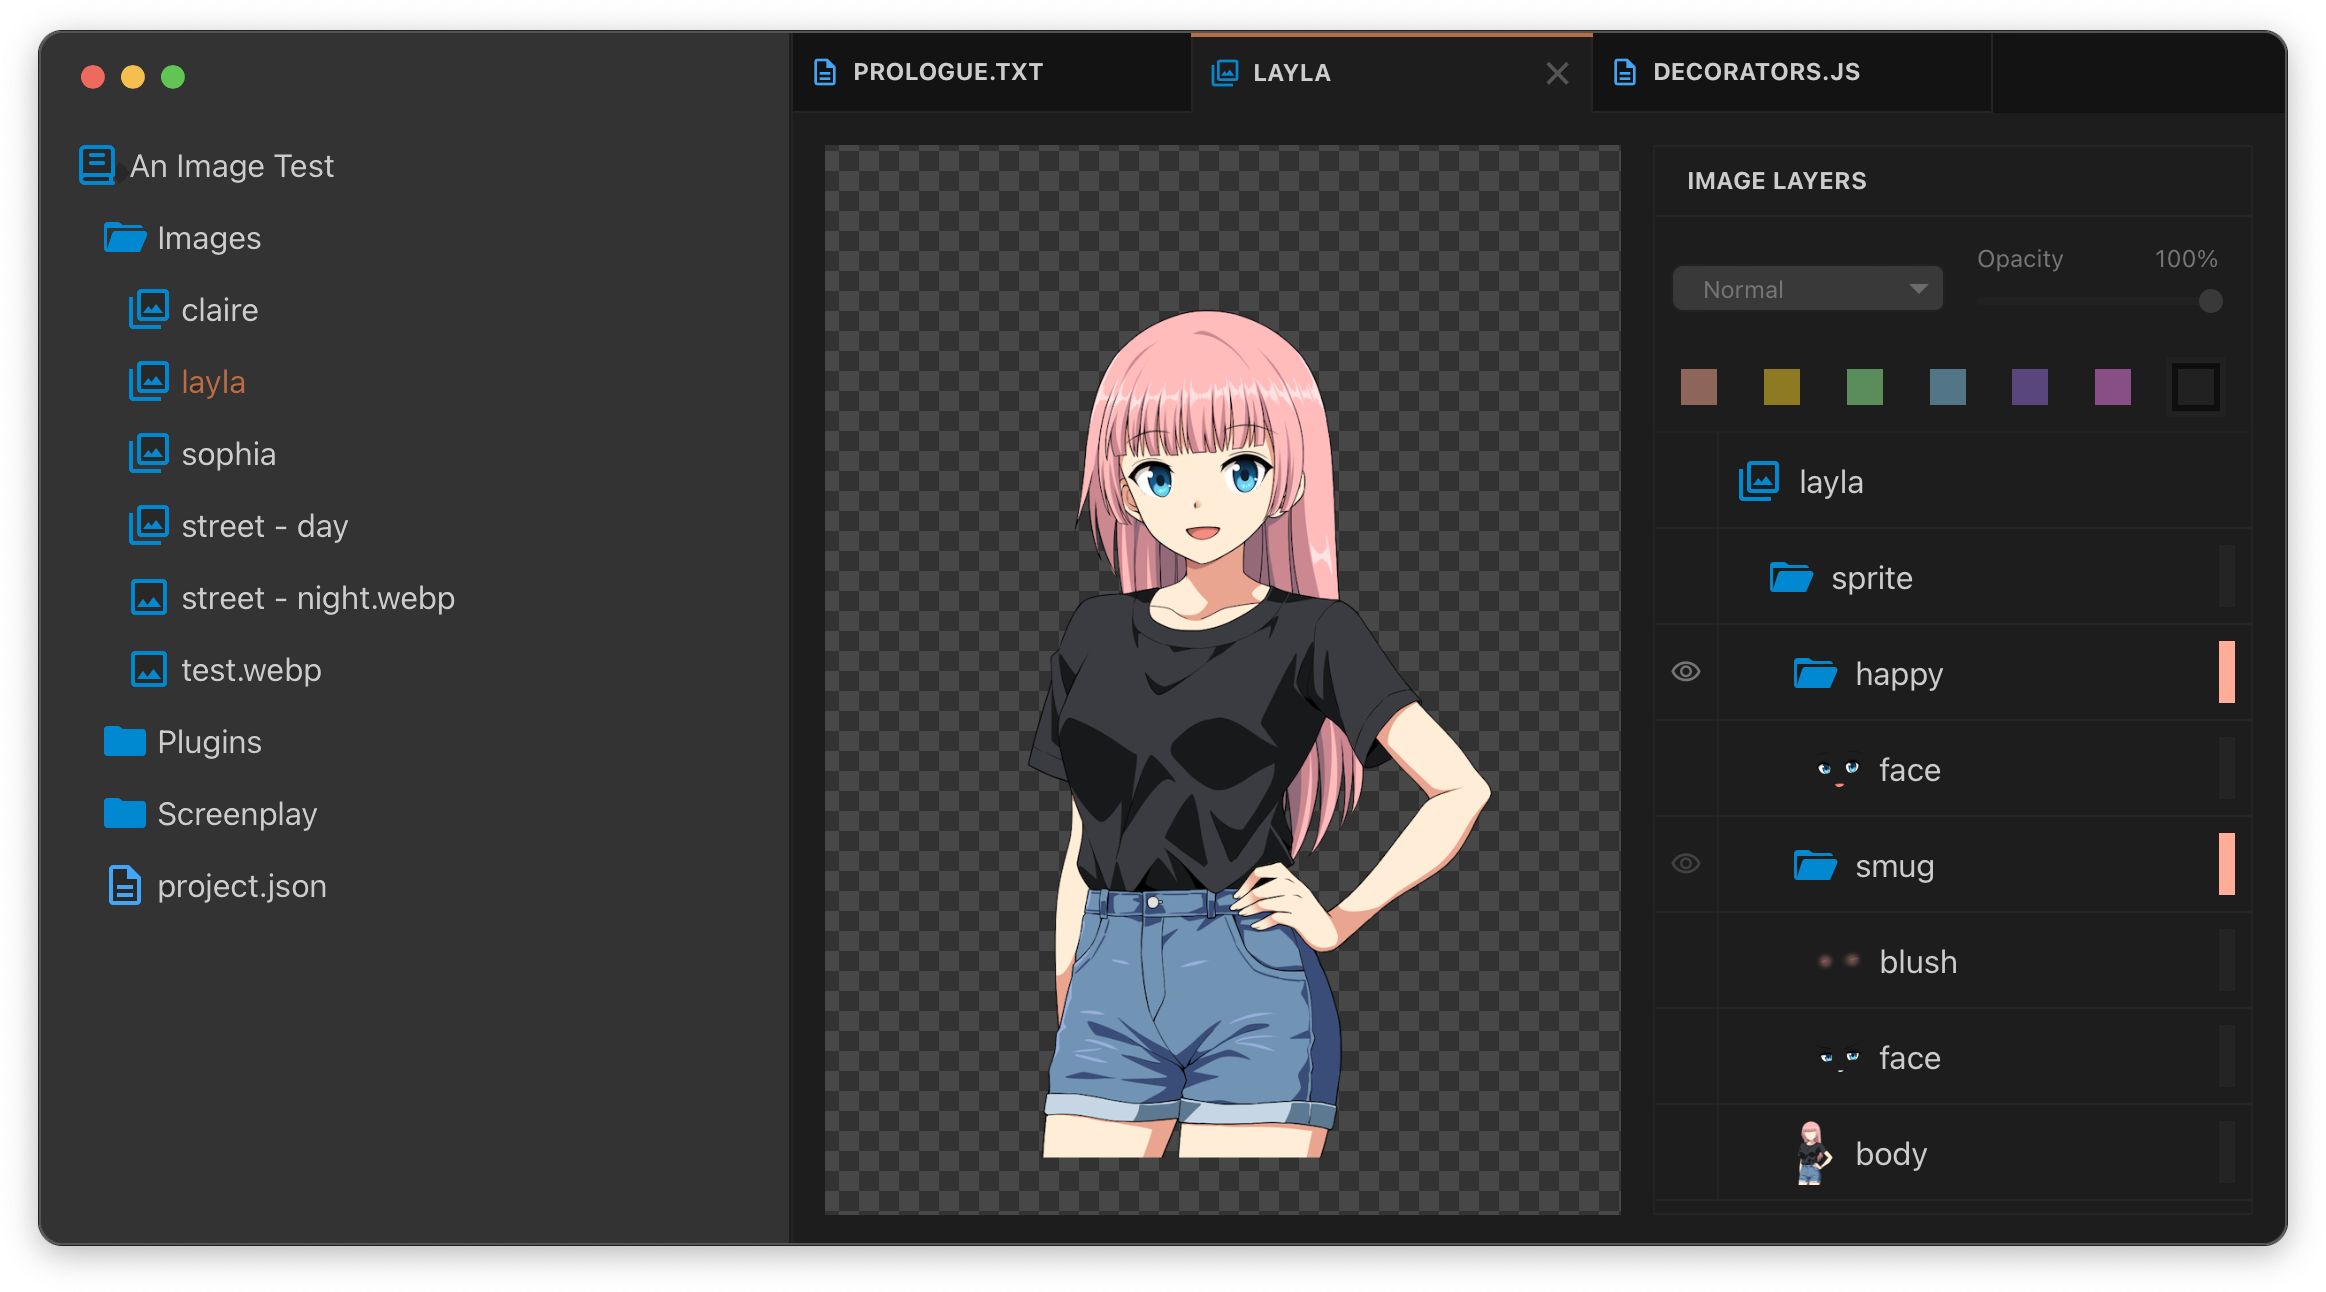The height and width of the screenshot is (1292, 2326).
Task: Expand the Plugins folder
Action: click(x=125, y=742)
